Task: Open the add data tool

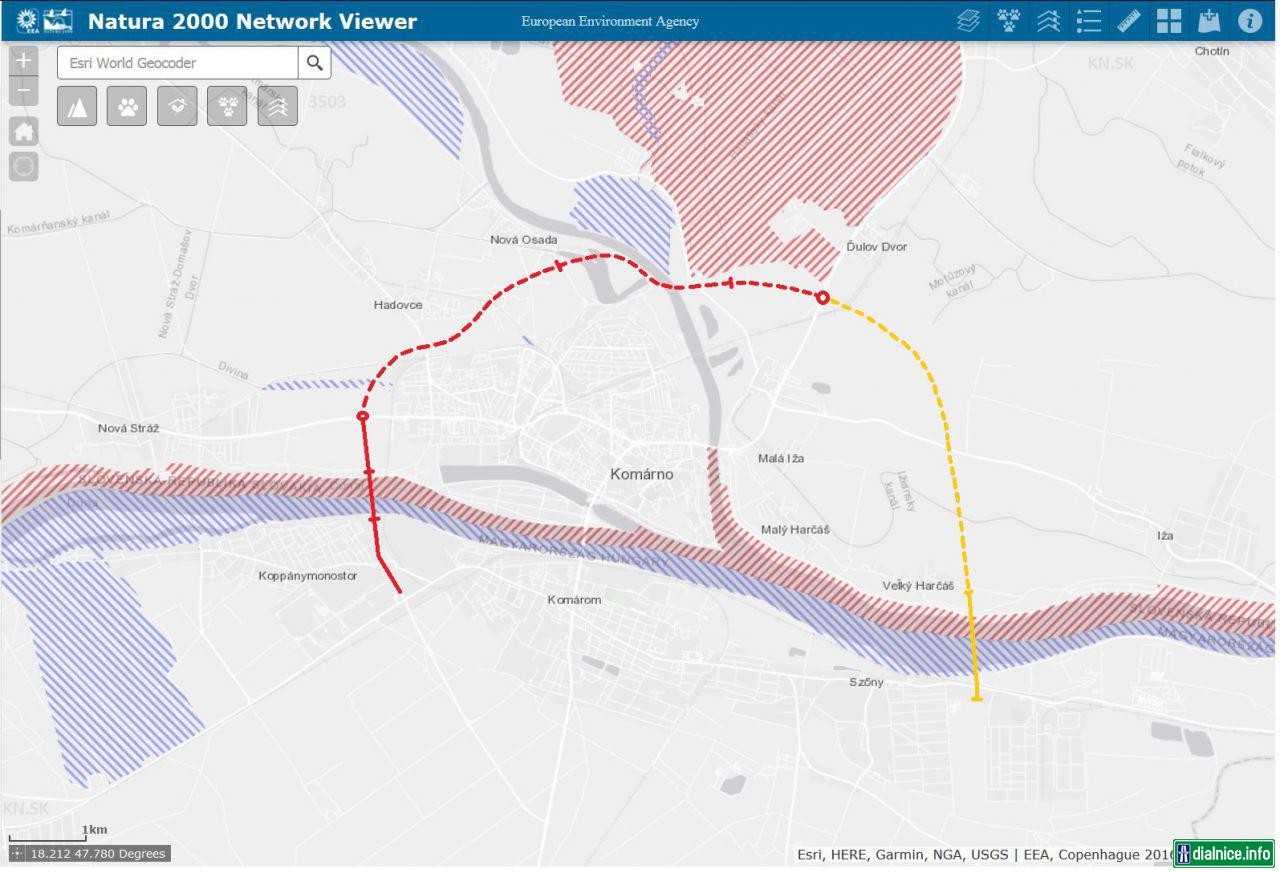Action: coord(1210,20)
